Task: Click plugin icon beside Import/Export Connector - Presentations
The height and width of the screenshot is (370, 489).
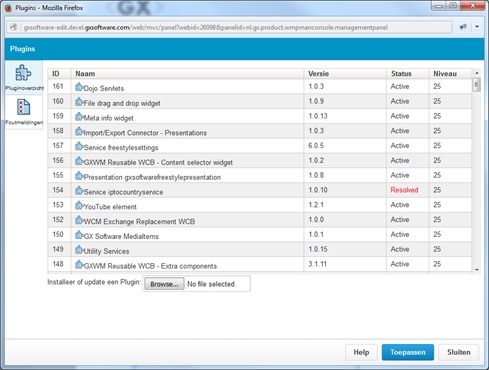Action: tap(79, 131)
